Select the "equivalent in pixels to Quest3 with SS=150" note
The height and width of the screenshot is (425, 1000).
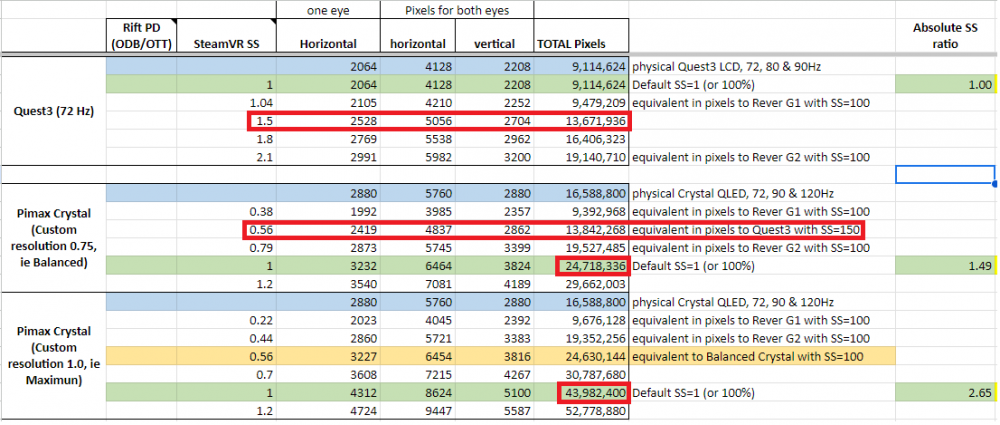click(x=746, y=231)
